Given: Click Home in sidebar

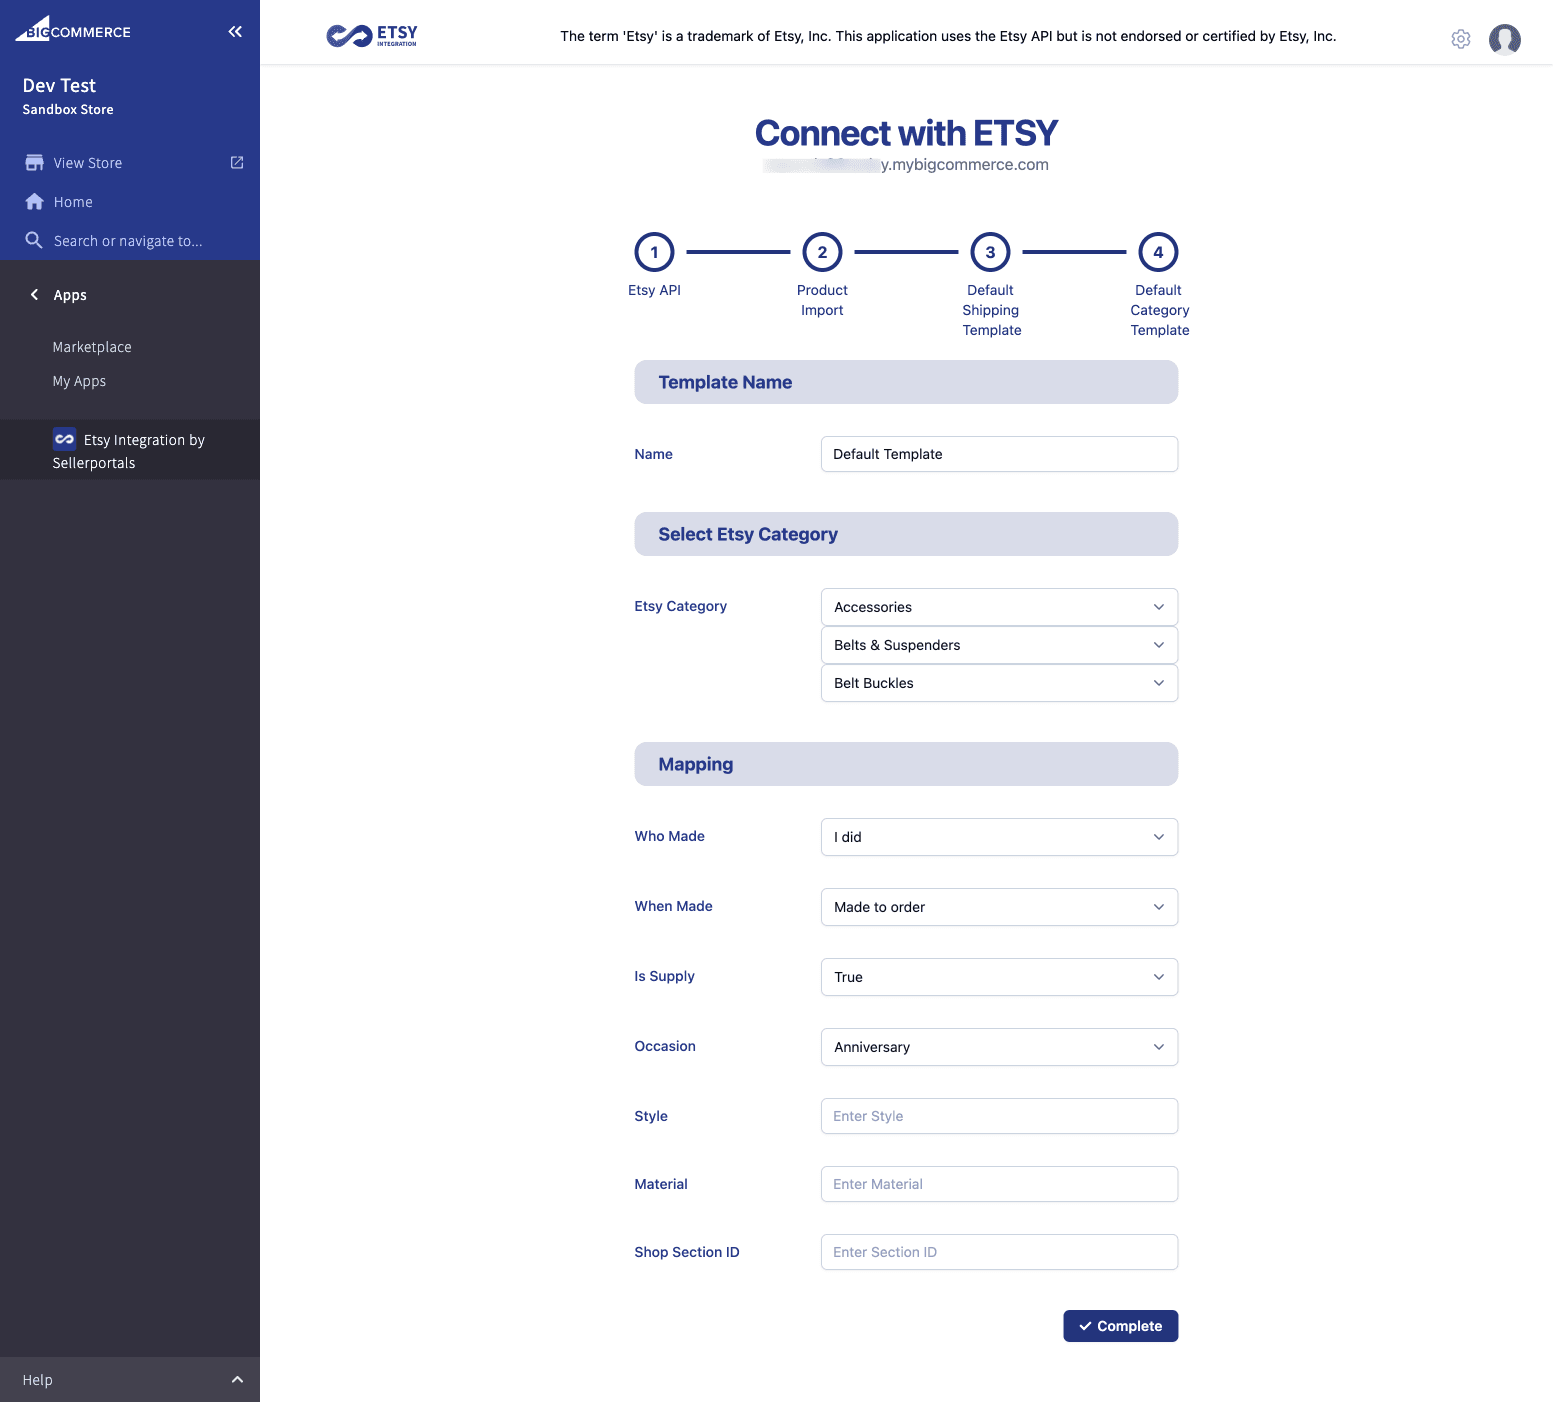Looking at the screenshot, I should point(73,202).
